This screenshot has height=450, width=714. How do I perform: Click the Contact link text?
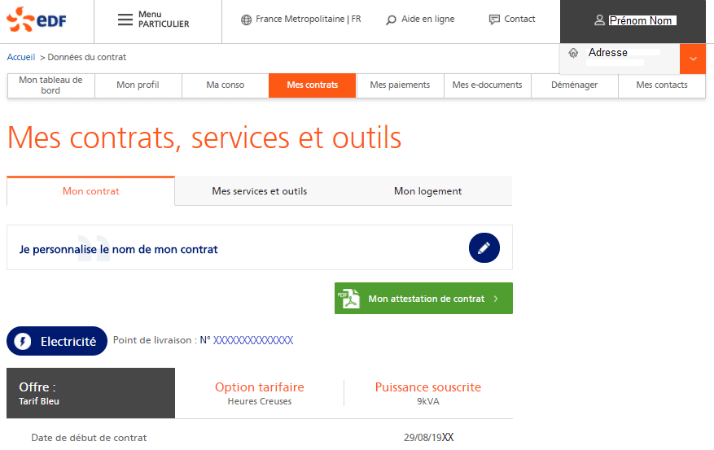coord(520,19)
